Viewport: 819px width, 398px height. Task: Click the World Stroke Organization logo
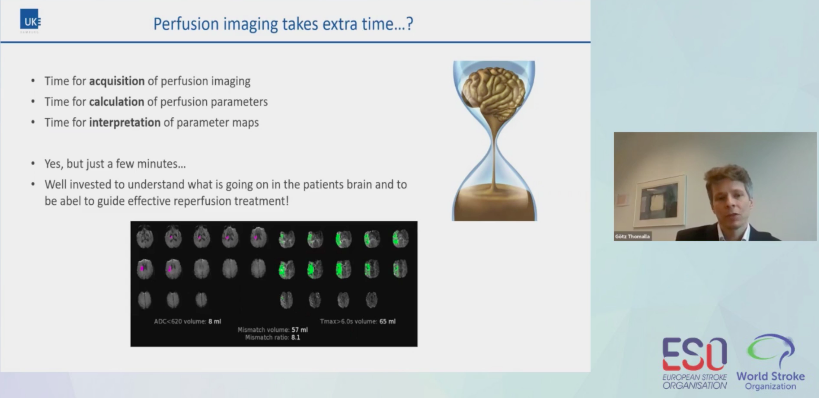point(770,362)
